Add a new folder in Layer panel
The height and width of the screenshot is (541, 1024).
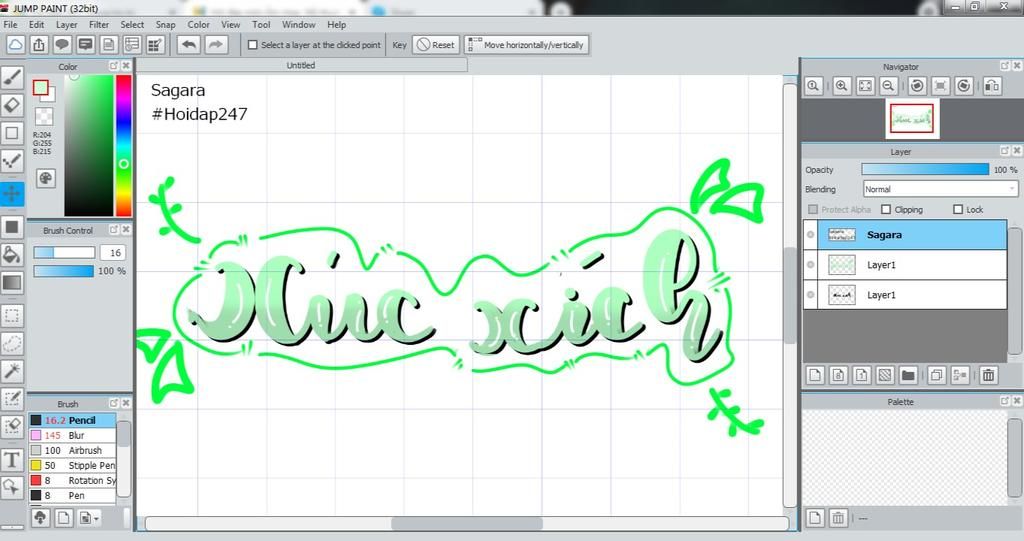(x=908, y=375)
